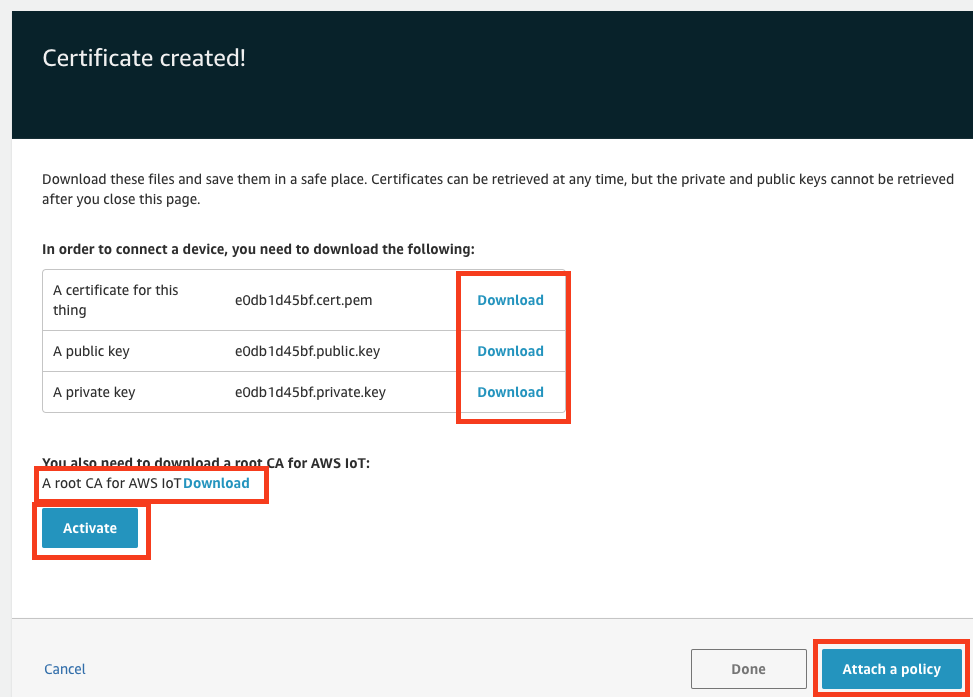Select the e0db1d45bf.private.key filename text

tap(310, 392)
